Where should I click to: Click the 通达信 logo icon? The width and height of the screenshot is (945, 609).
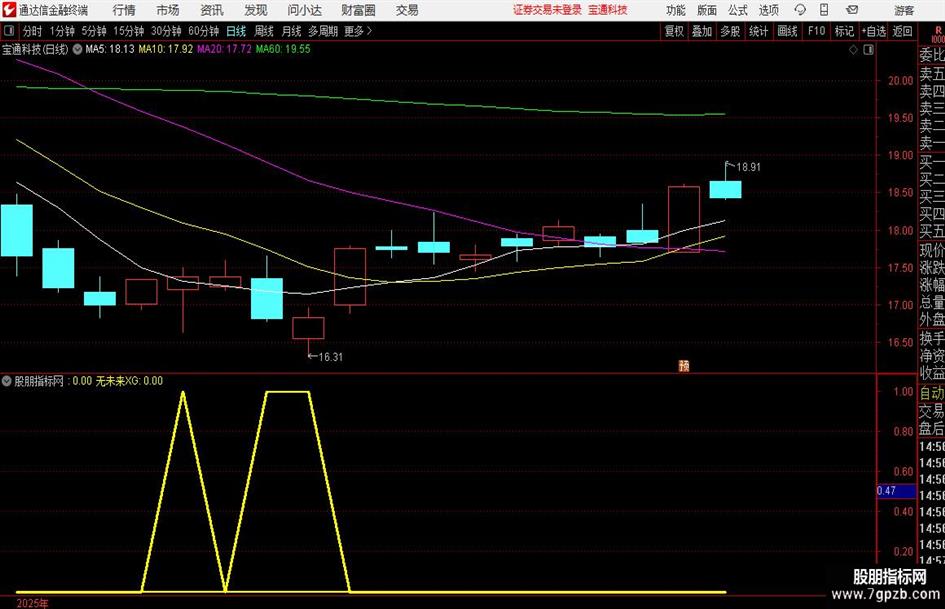[9, 10]
